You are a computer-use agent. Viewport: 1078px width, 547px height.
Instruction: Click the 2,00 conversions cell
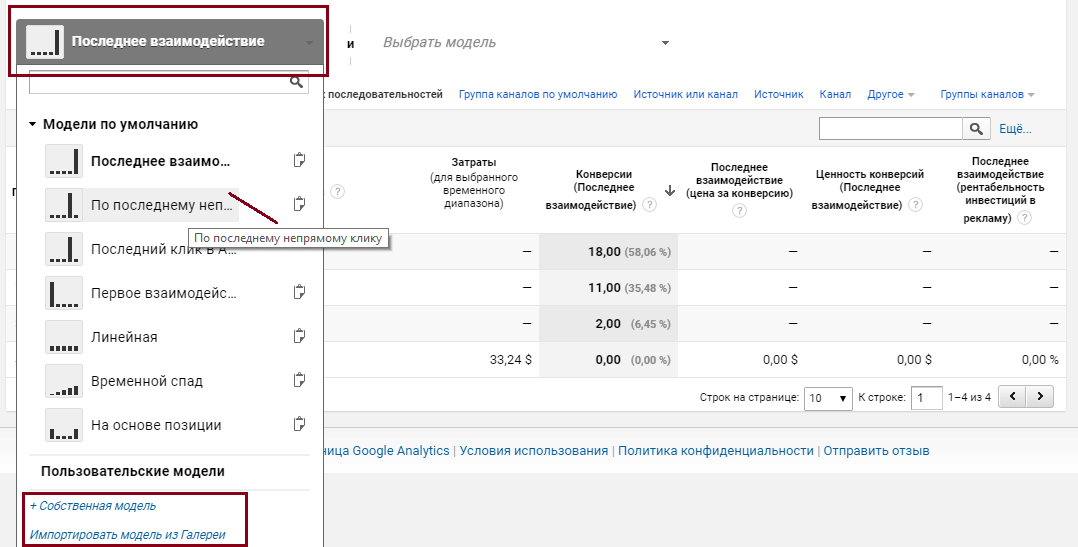[608, 324]
